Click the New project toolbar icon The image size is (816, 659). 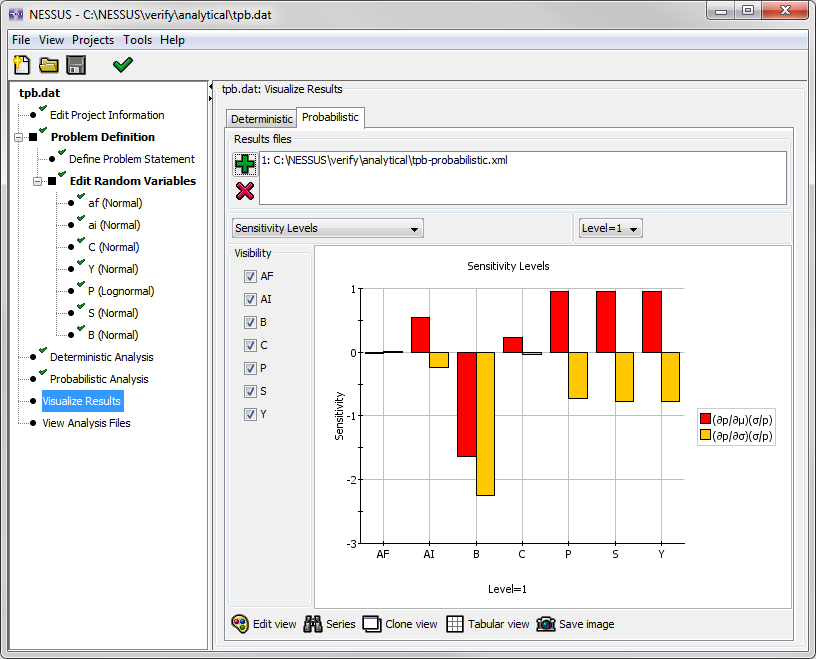tap(21, 66)
